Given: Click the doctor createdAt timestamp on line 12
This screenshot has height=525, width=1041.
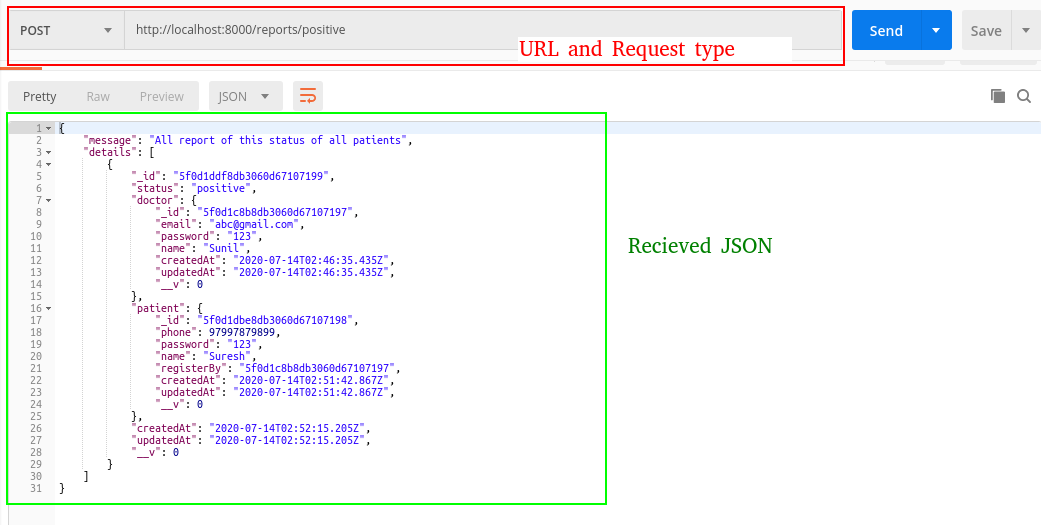Looking at the screenshot, I should [311, 260].
